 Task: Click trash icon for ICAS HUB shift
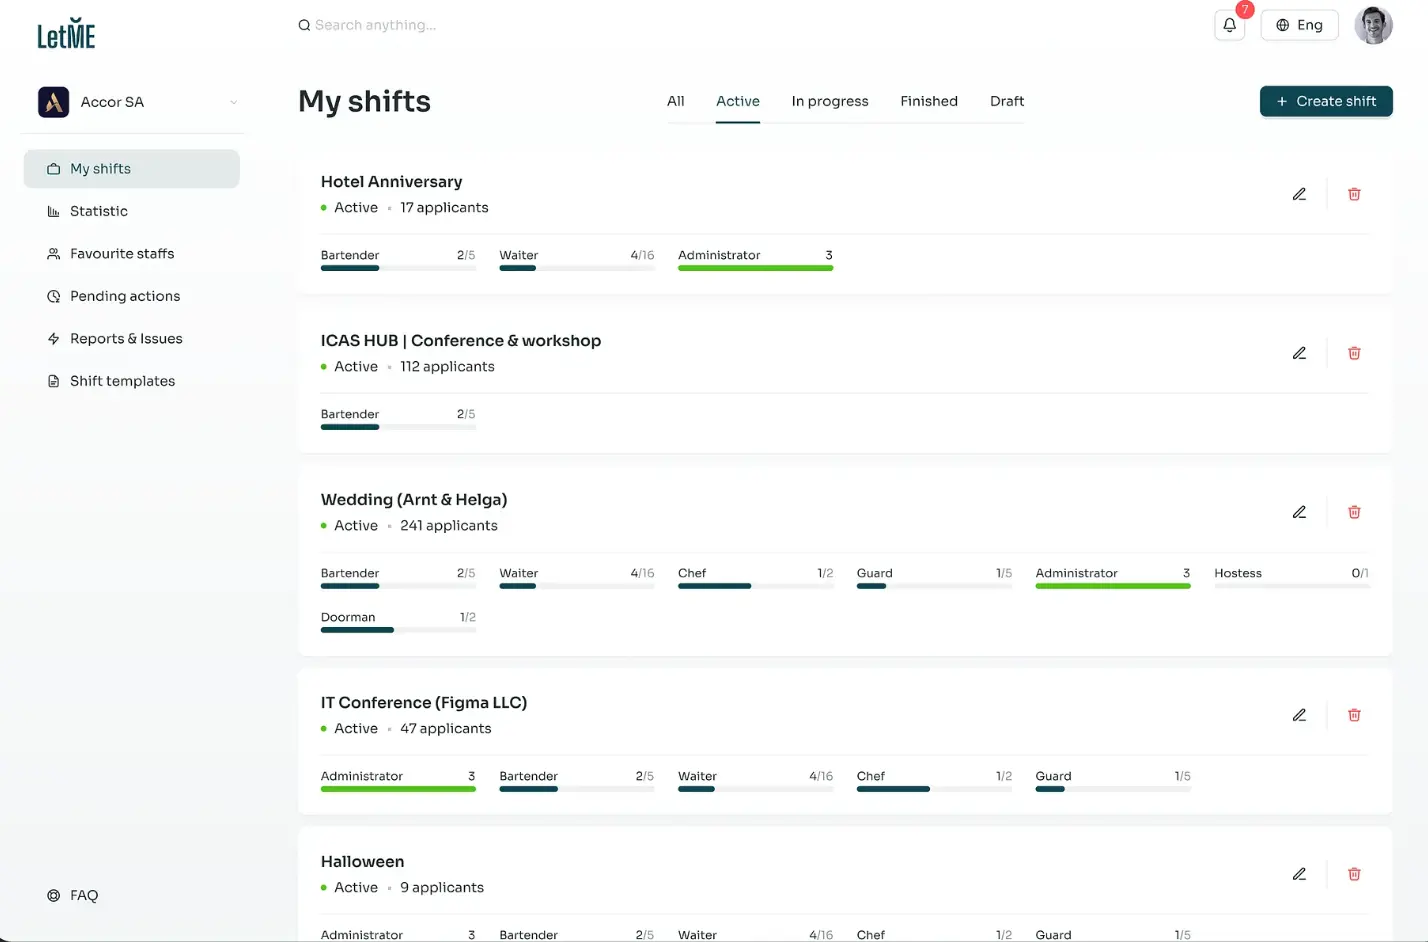1354,353
